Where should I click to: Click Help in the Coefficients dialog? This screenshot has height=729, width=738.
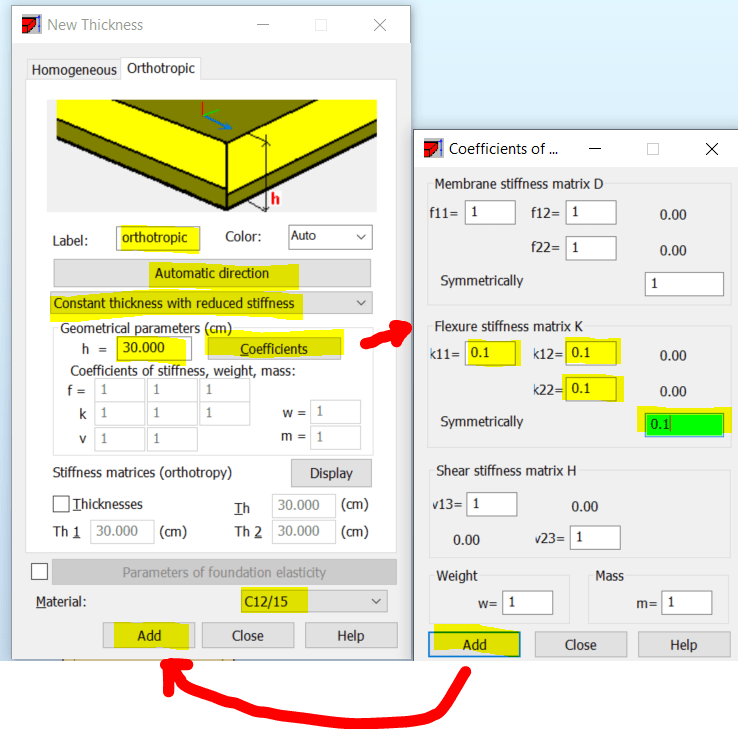click(683, 644)
